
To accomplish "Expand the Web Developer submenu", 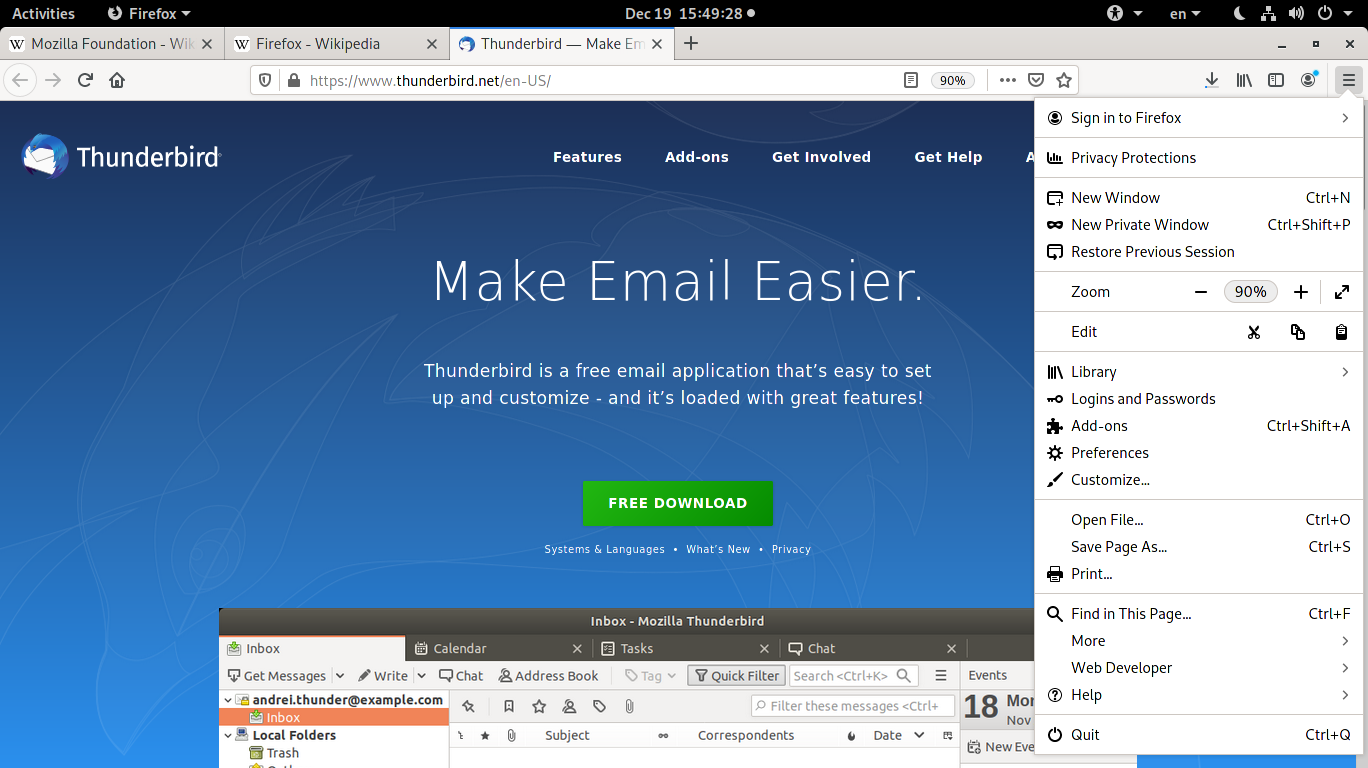I will 1196,668.
